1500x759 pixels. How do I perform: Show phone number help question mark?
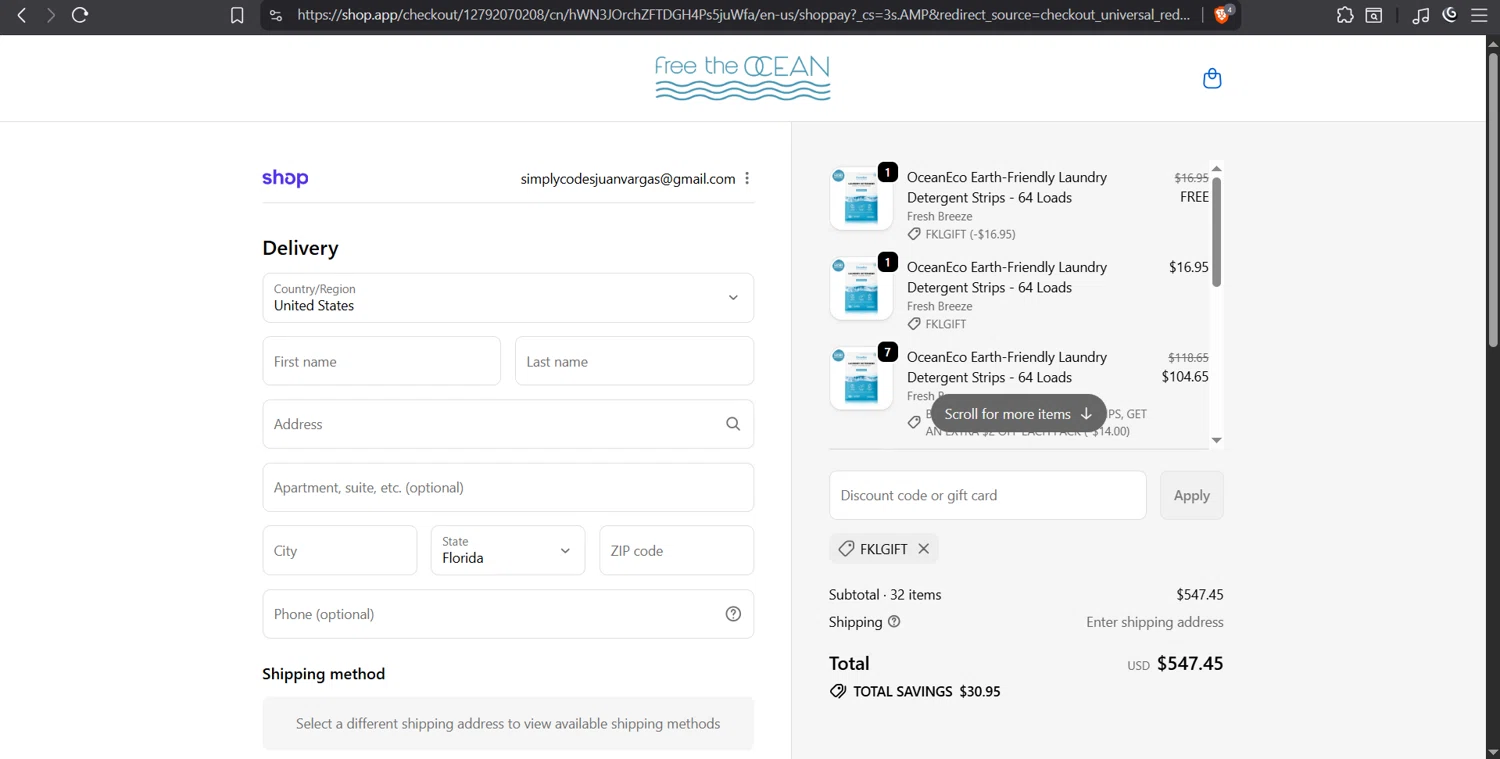pos(733,614)
